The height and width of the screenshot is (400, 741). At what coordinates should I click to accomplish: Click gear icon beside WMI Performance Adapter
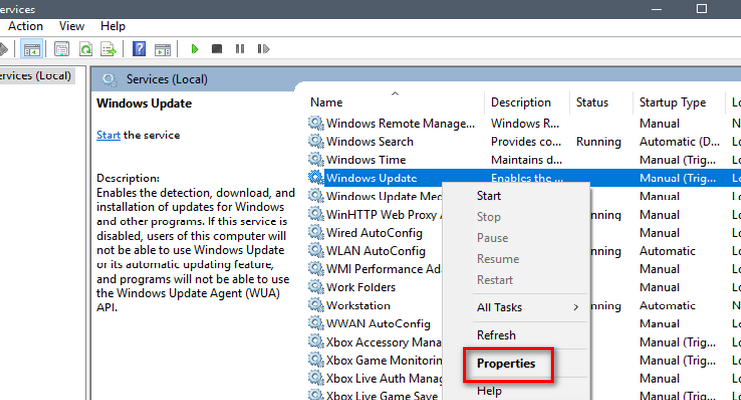pos(316,269)
